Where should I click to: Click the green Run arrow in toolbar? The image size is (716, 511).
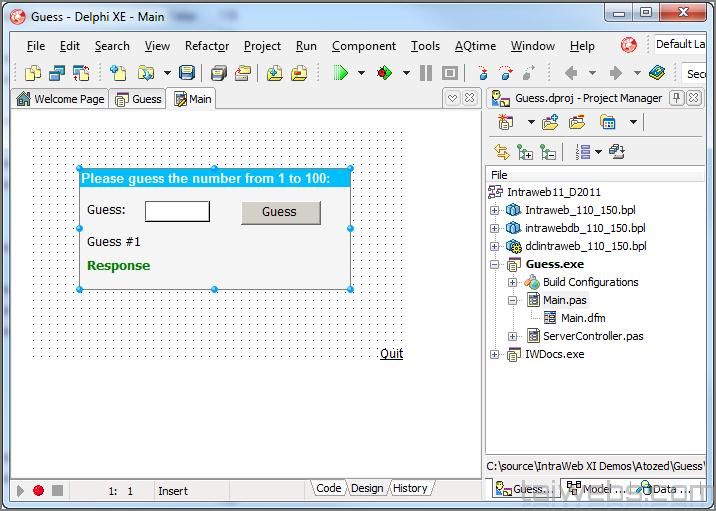[340, 73]
